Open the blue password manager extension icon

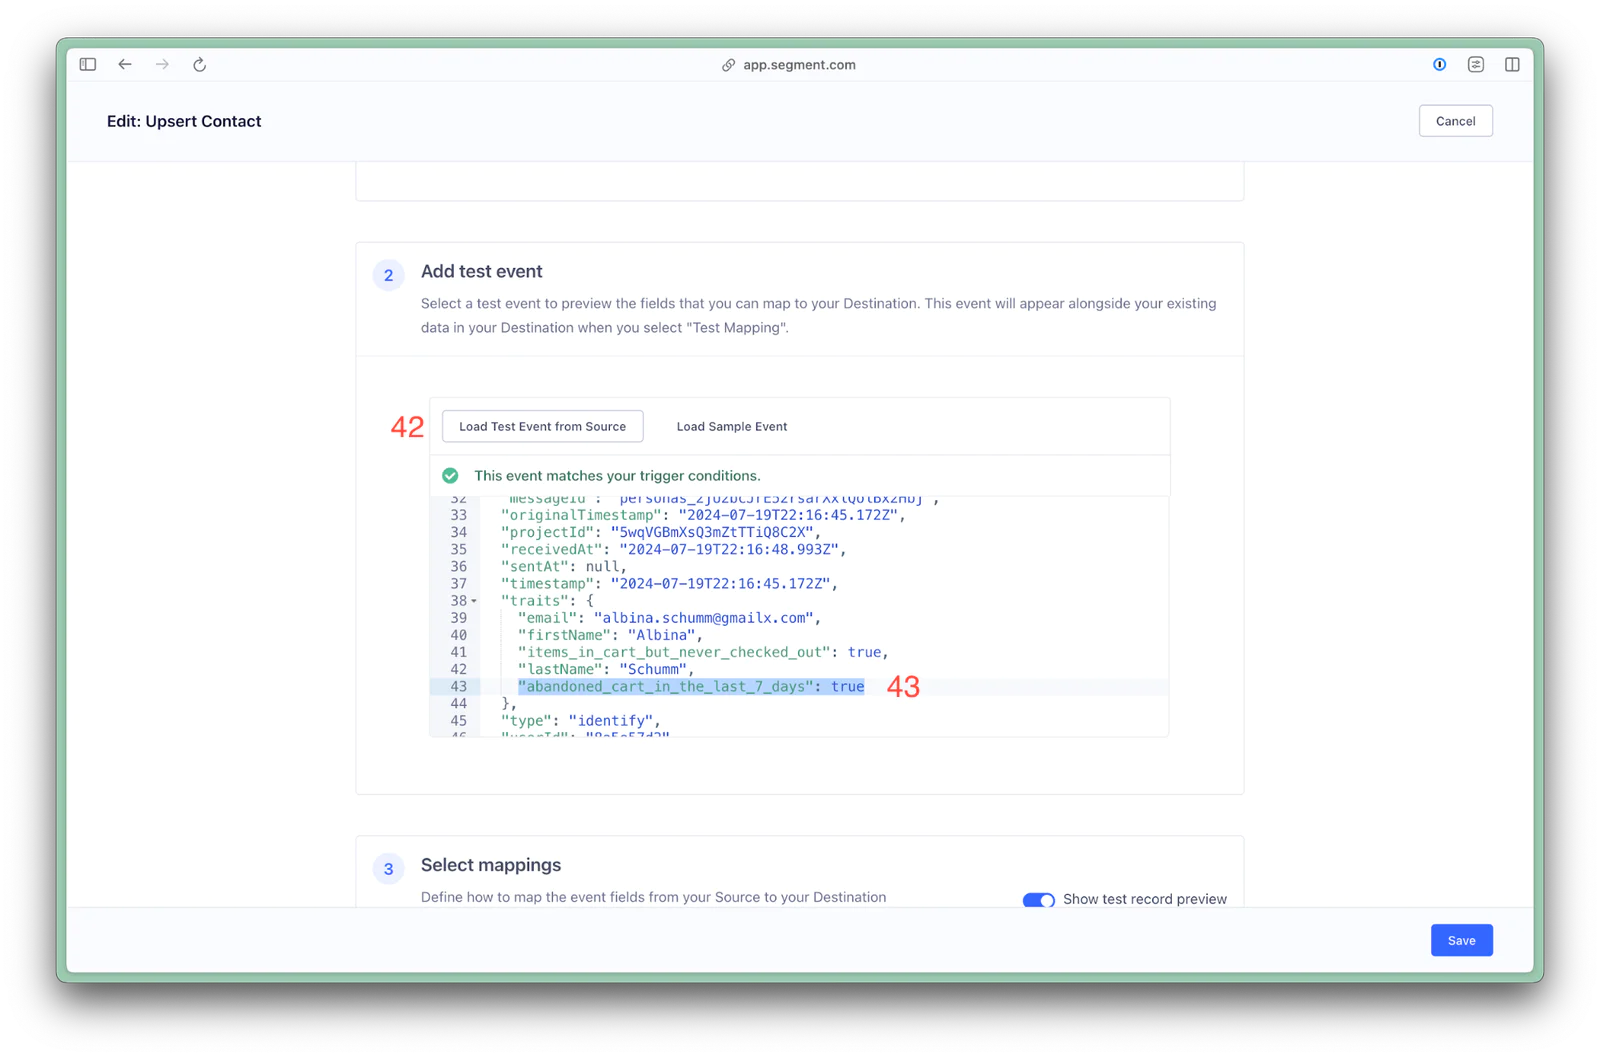[x=1439, y=65]
